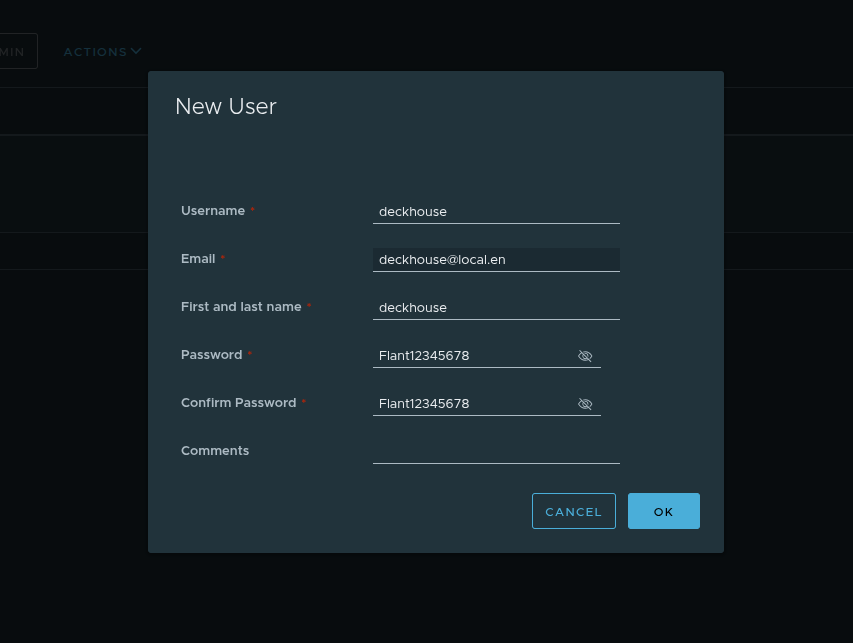The image size is (853, 643).
Task: Click CANCEL to dismiss the dialog
Action: pos(573,511)
